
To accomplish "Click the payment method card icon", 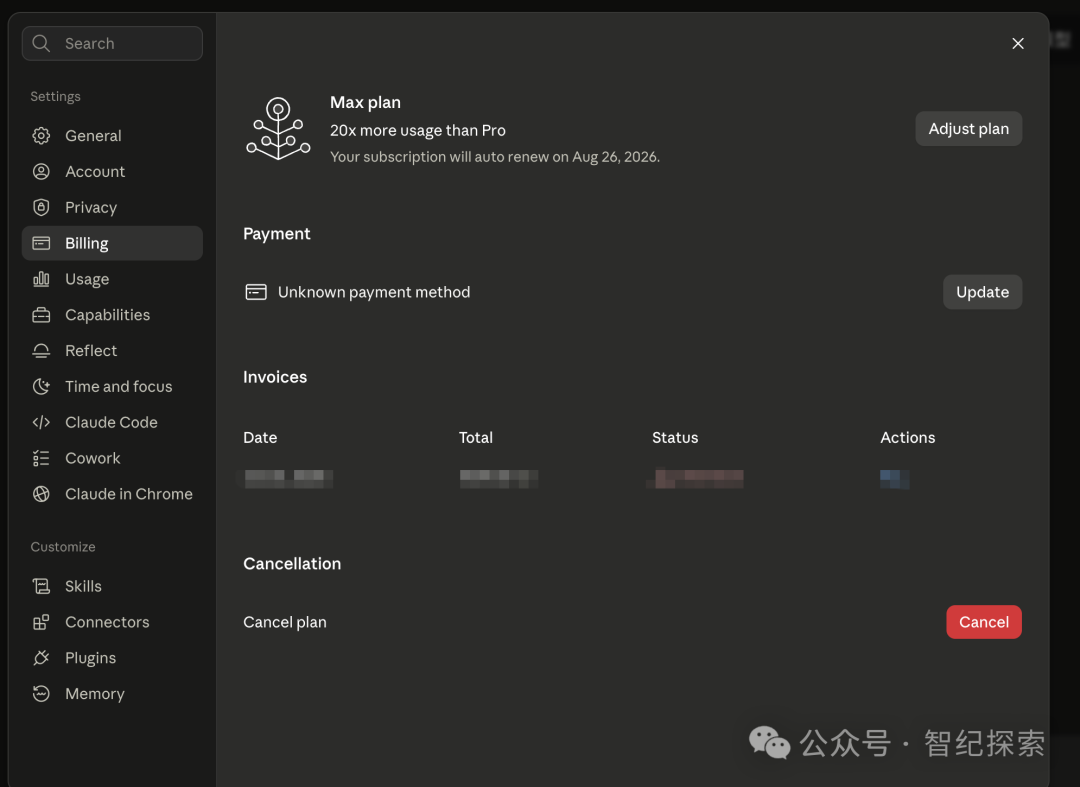I will pyautogui.click(x=256, y=292).
